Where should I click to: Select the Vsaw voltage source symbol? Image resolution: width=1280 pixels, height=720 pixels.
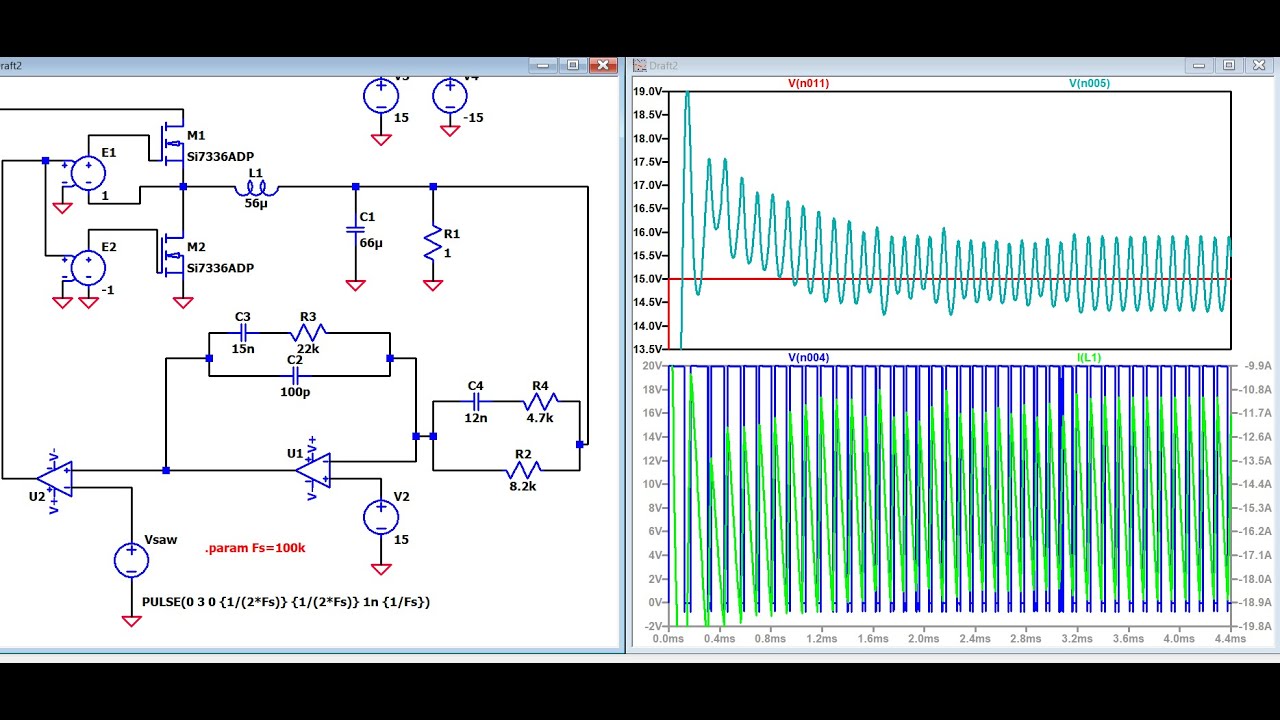(131, 560)
